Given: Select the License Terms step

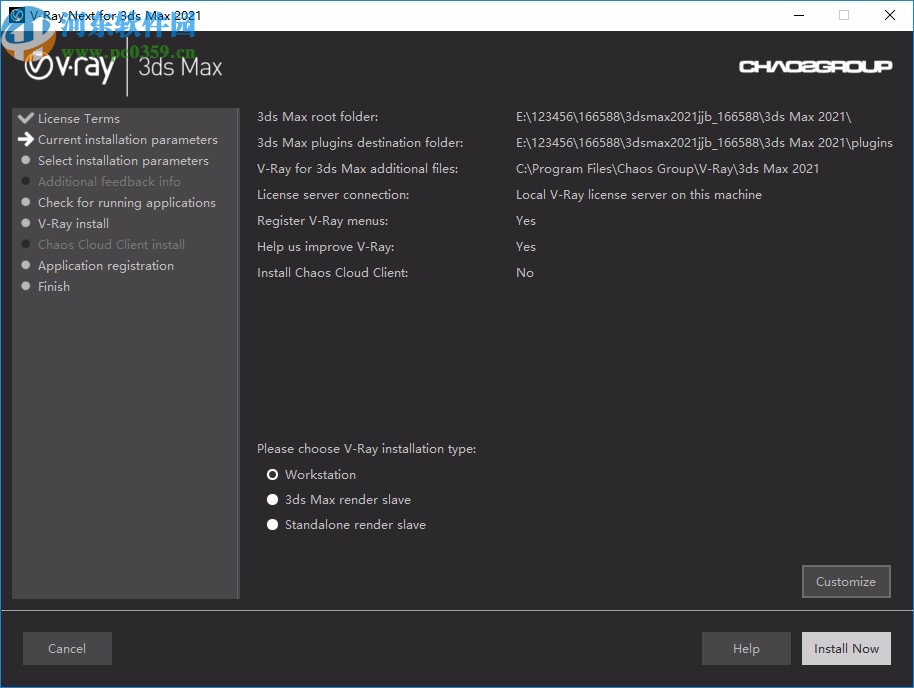Looking at the screenshot, I should click(80, 118).
